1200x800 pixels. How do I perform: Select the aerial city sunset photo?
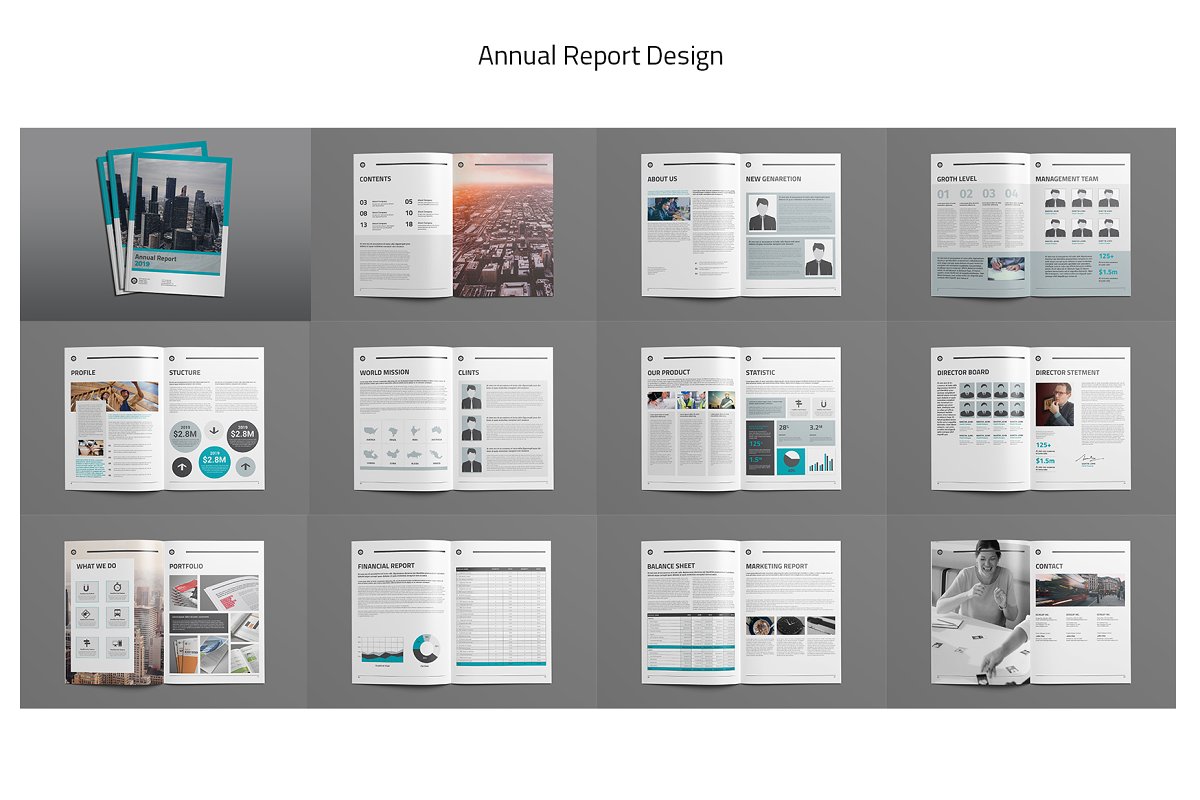(502, 225)
